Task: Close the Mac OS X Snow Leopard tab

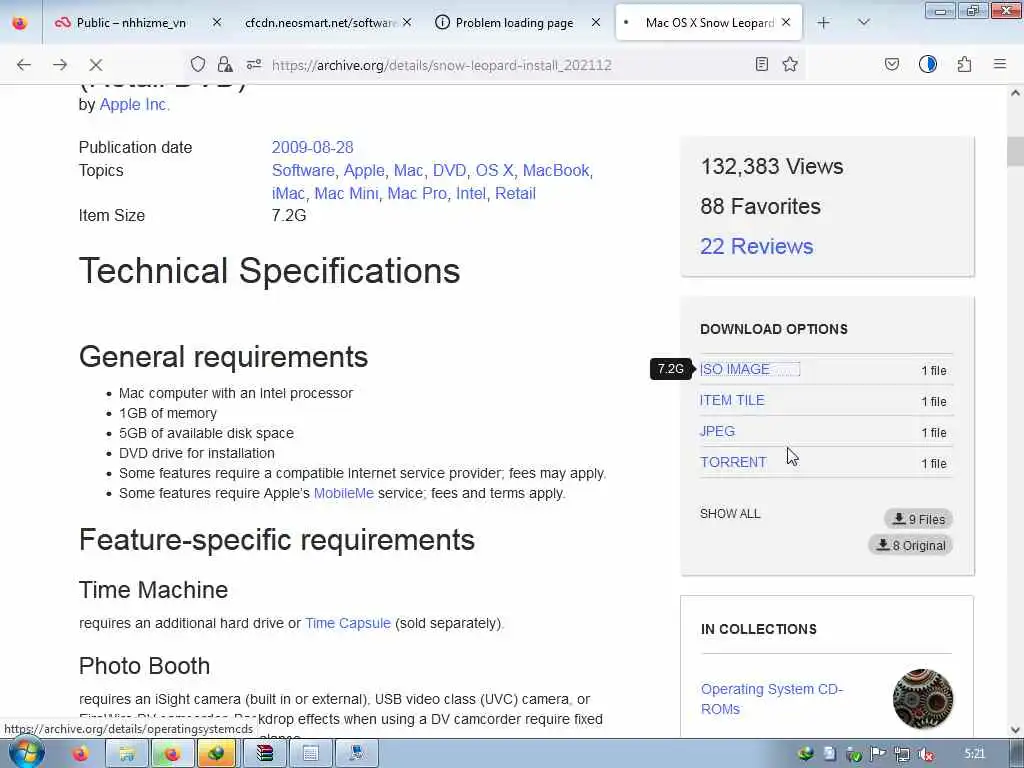Action: coord(786,23)
